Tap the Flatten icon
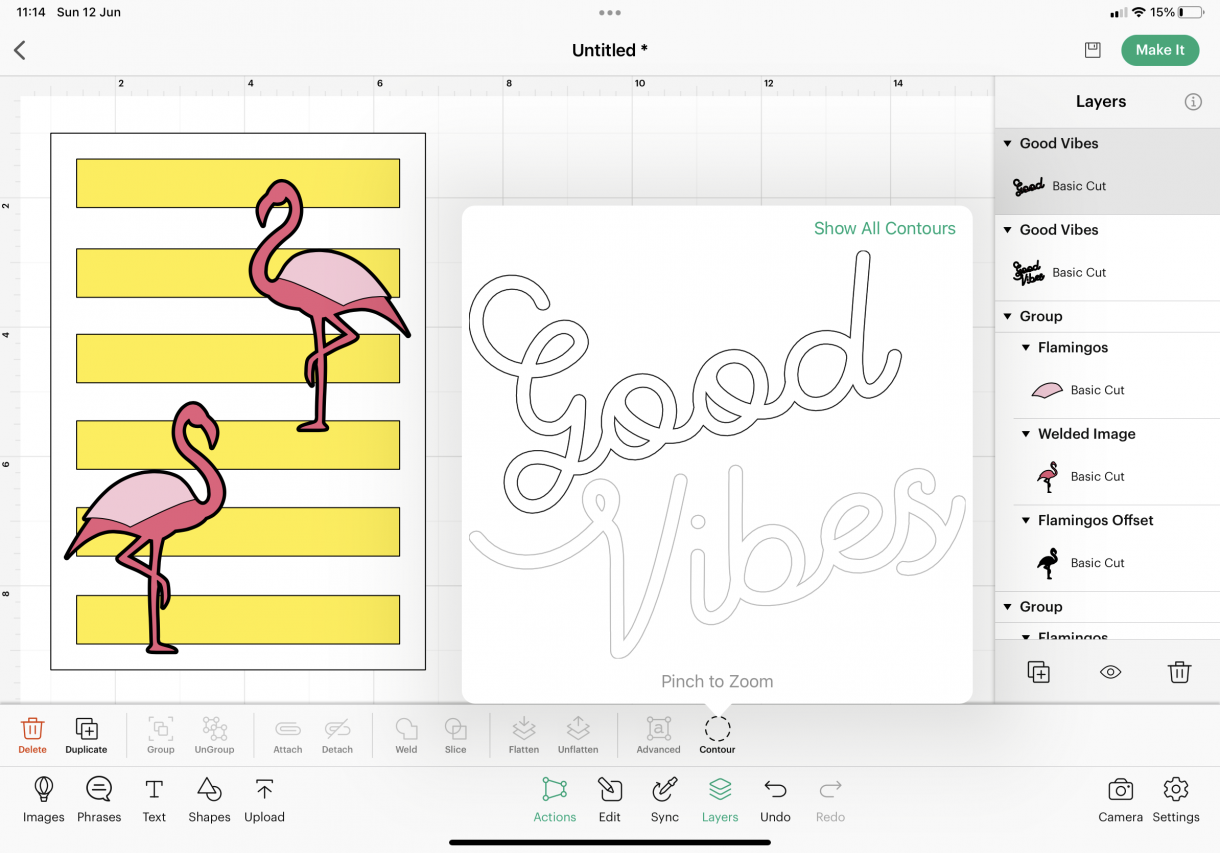Screen dimensions: 1220x853 pyautogui.click(x=523, y=735)
